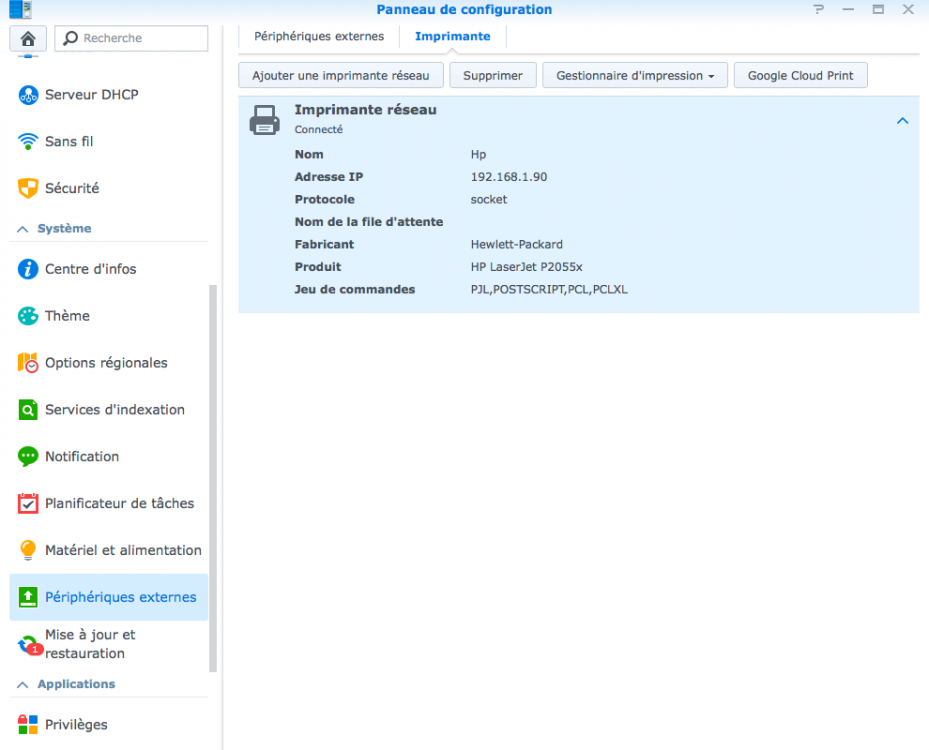The height and width of the screenshot is (750, 929).
Task: Click product value HP LaserJet P2055x
Action: pos(526,267)
